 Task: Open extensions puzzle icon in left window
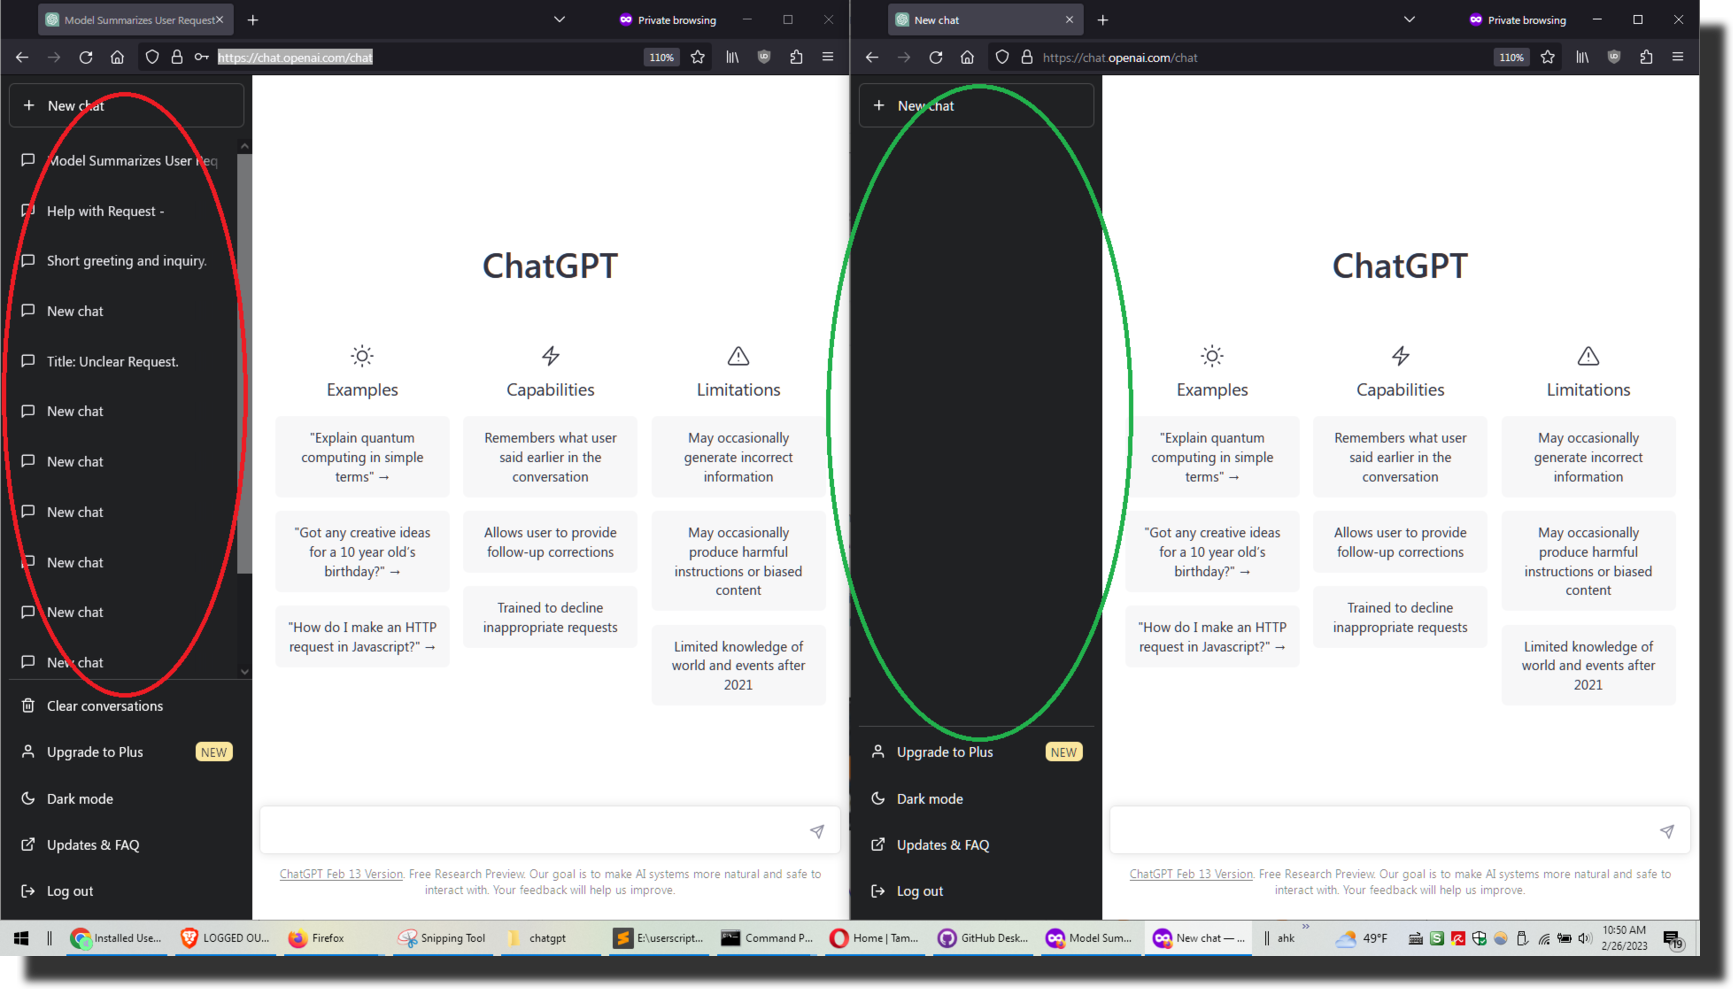(x=796, y=57)
